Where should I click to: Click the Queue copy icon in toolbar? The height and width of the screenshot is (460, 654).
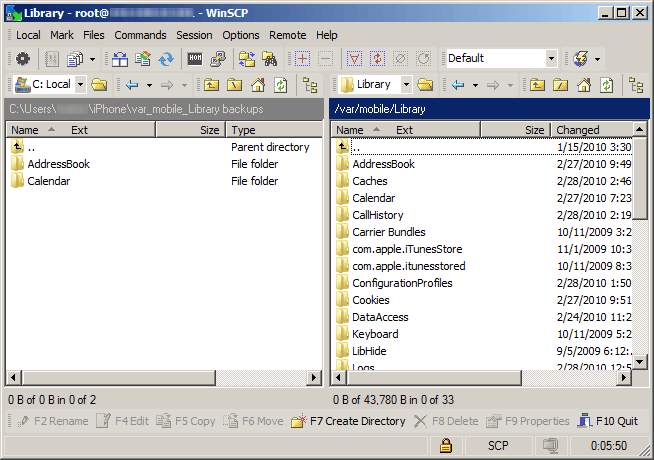[x=75, y=59]
